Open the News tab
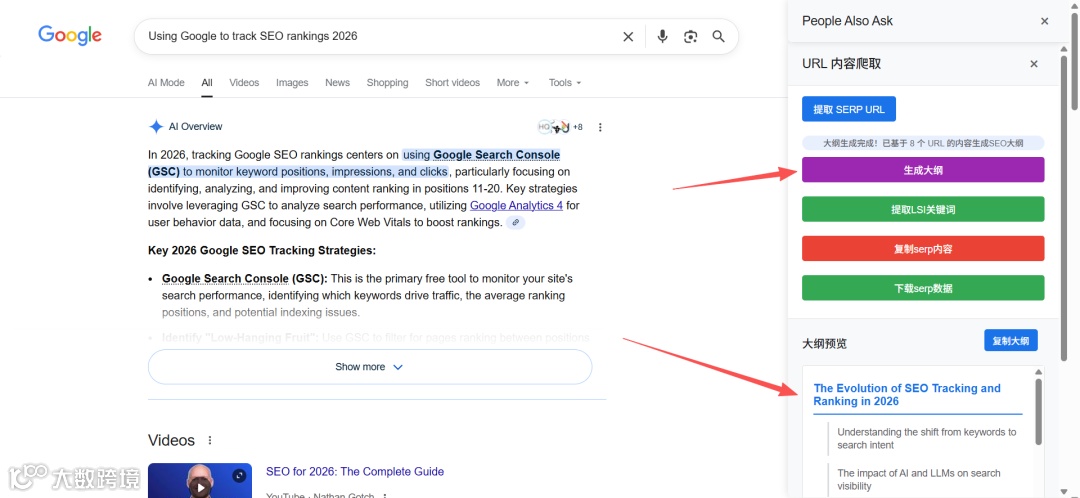1080x498 pixels. (x=338, y=83)
